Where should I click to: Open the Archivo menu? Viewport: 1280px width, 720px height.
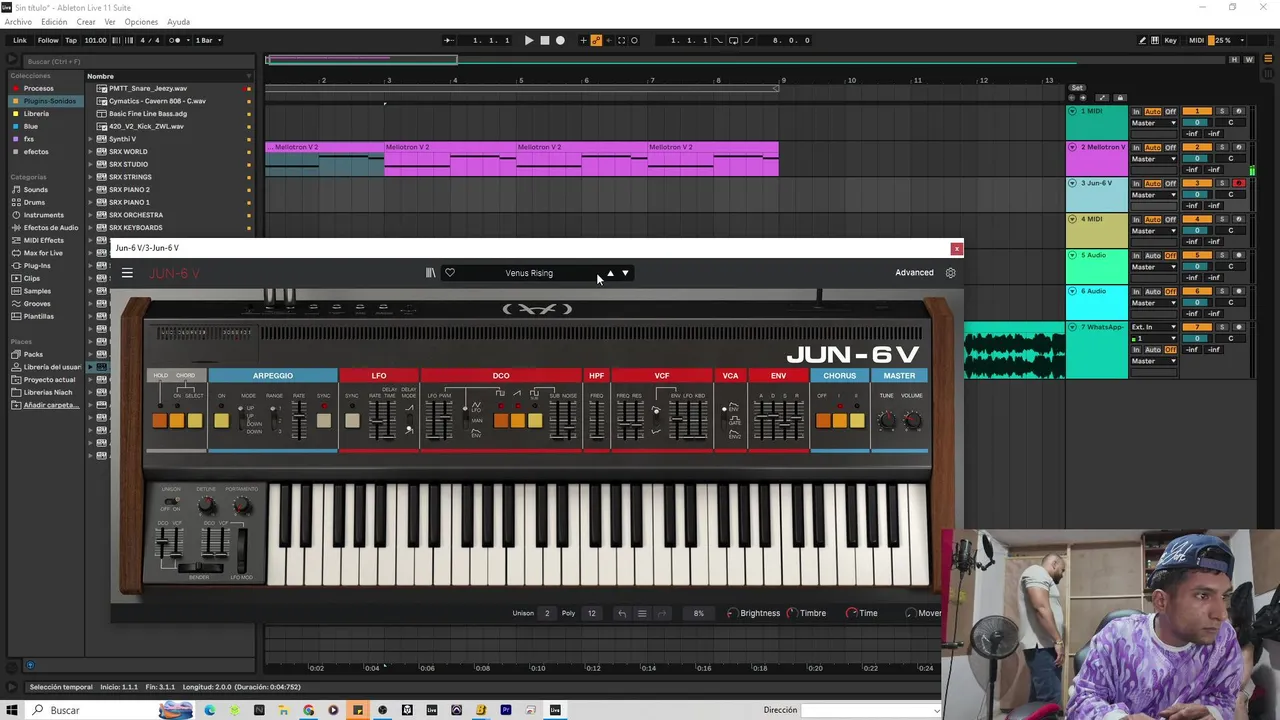tap(18, 22)
